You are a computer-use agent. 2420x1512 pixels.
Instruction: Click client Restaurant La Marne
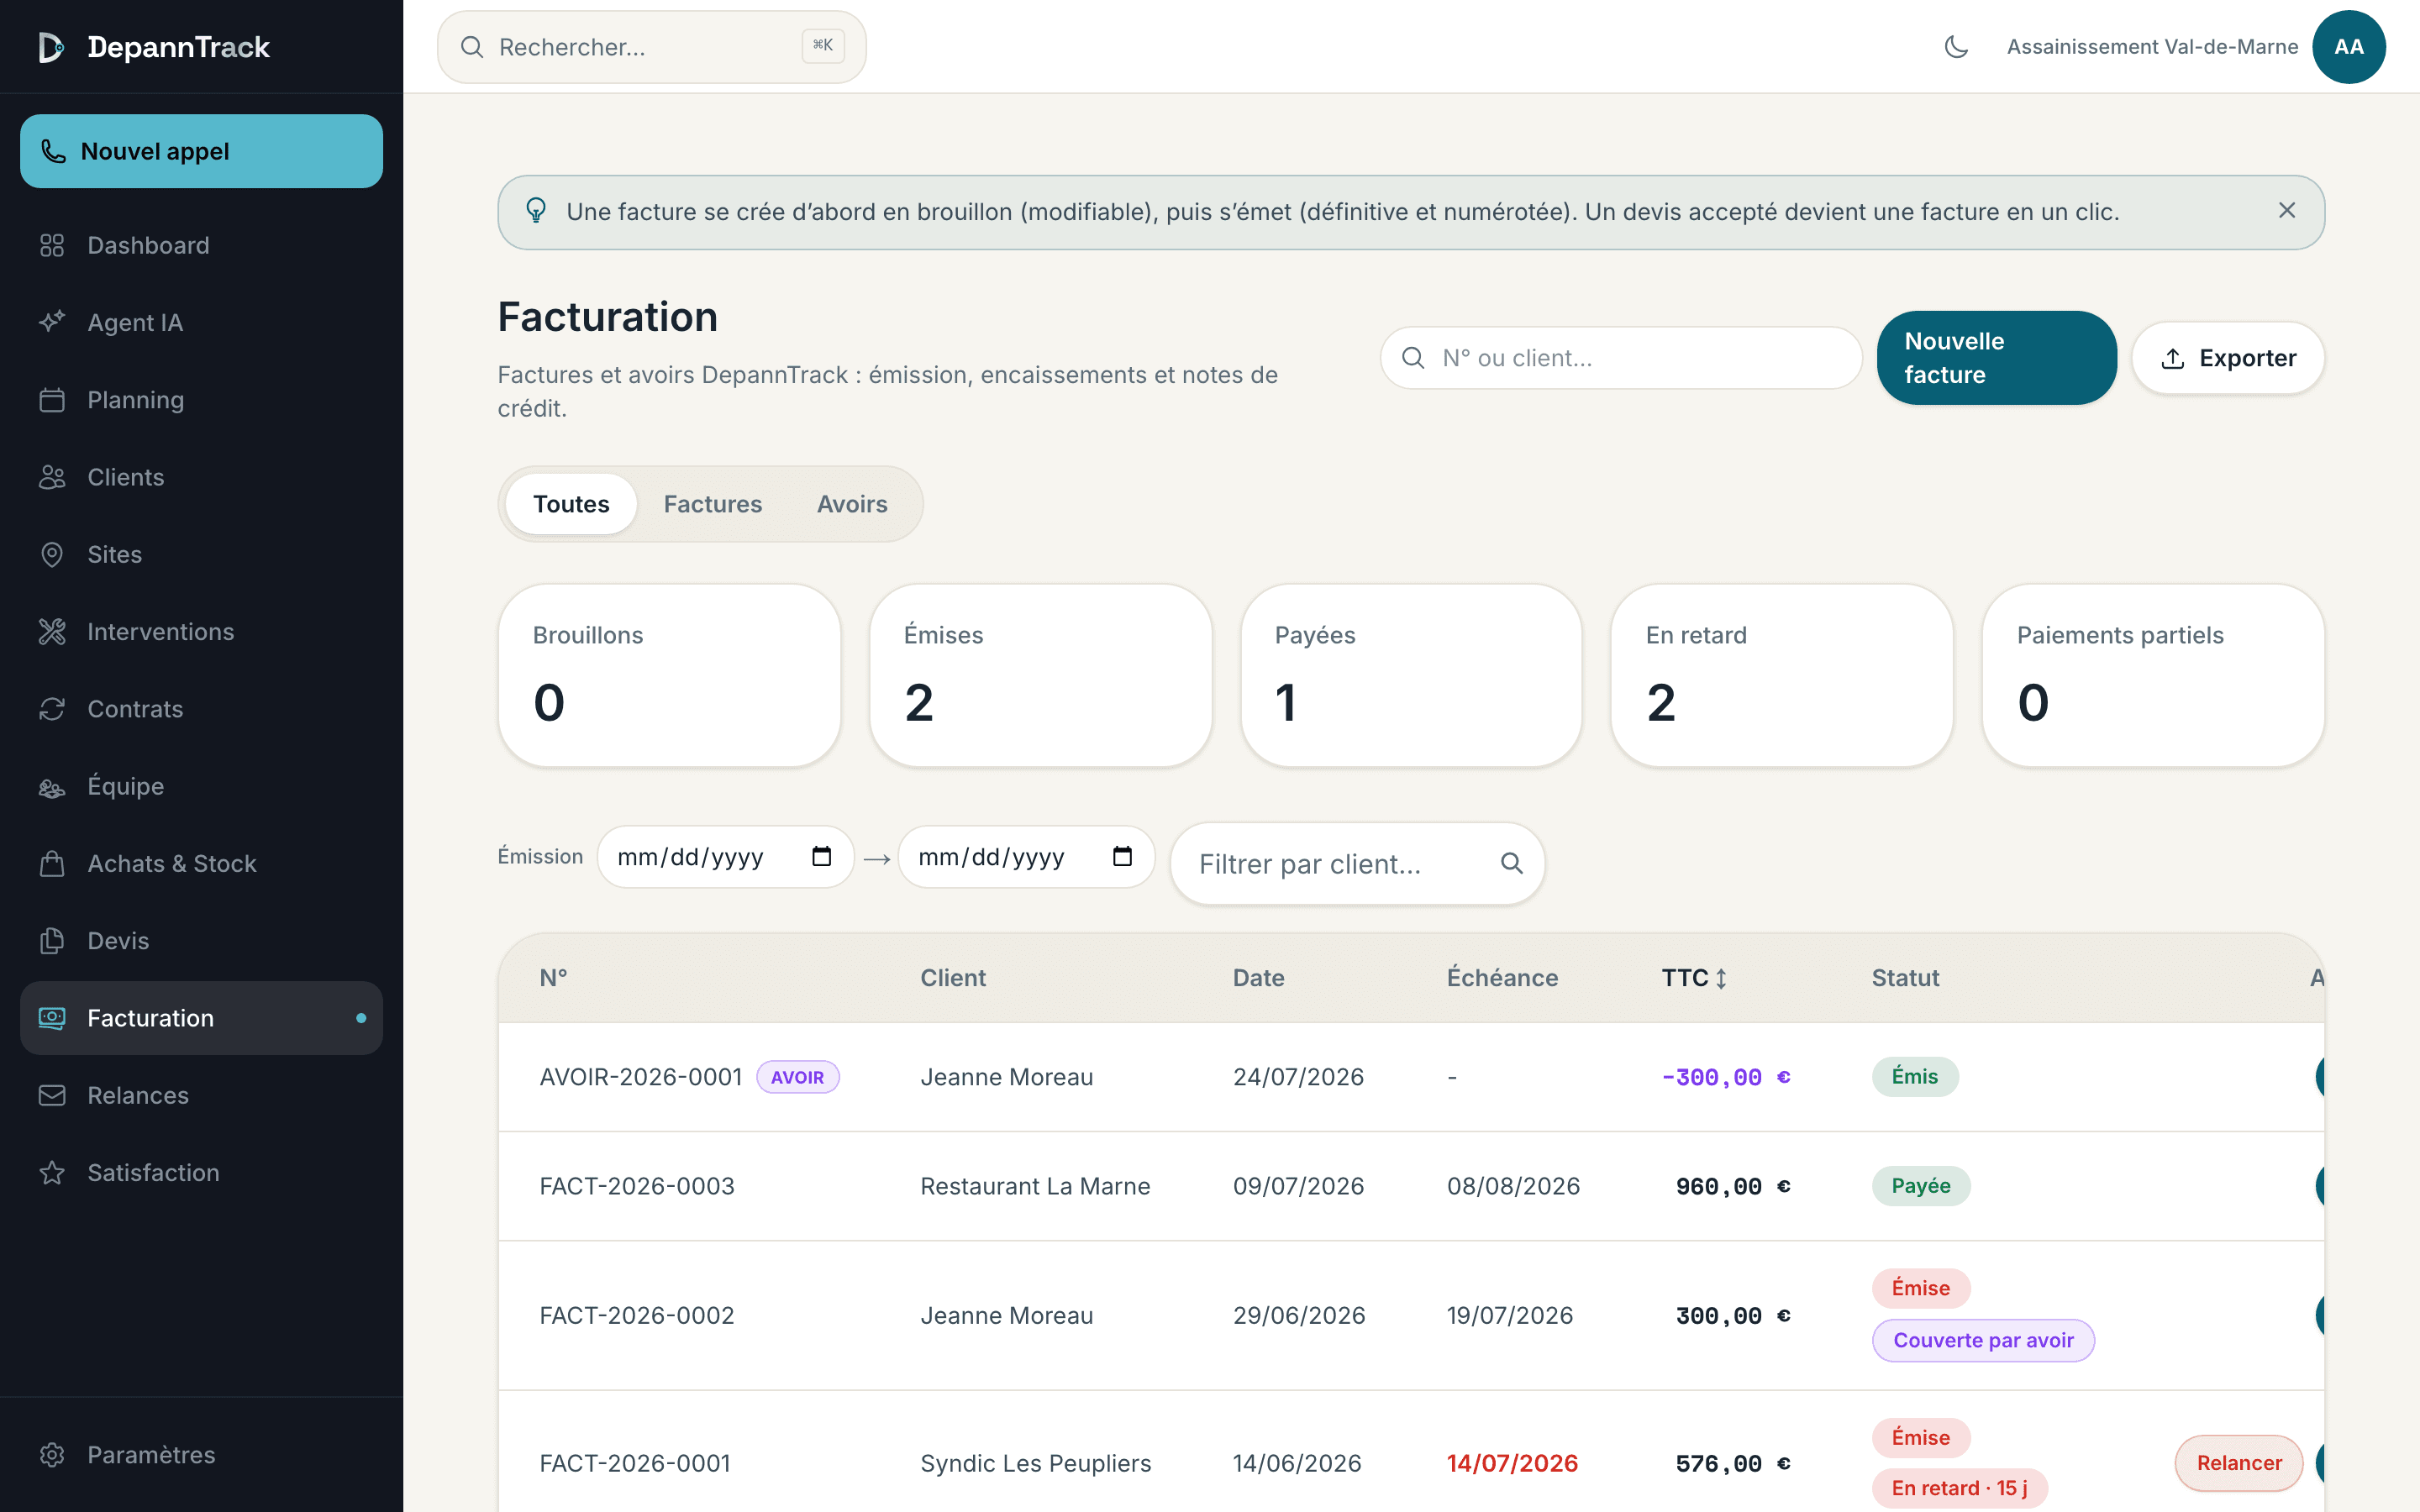1035,1186
